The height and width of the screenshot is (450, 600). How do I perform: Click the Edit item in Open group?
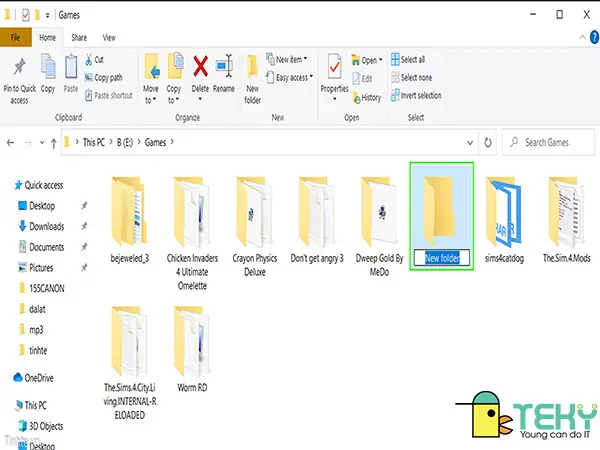pos(362,79)
